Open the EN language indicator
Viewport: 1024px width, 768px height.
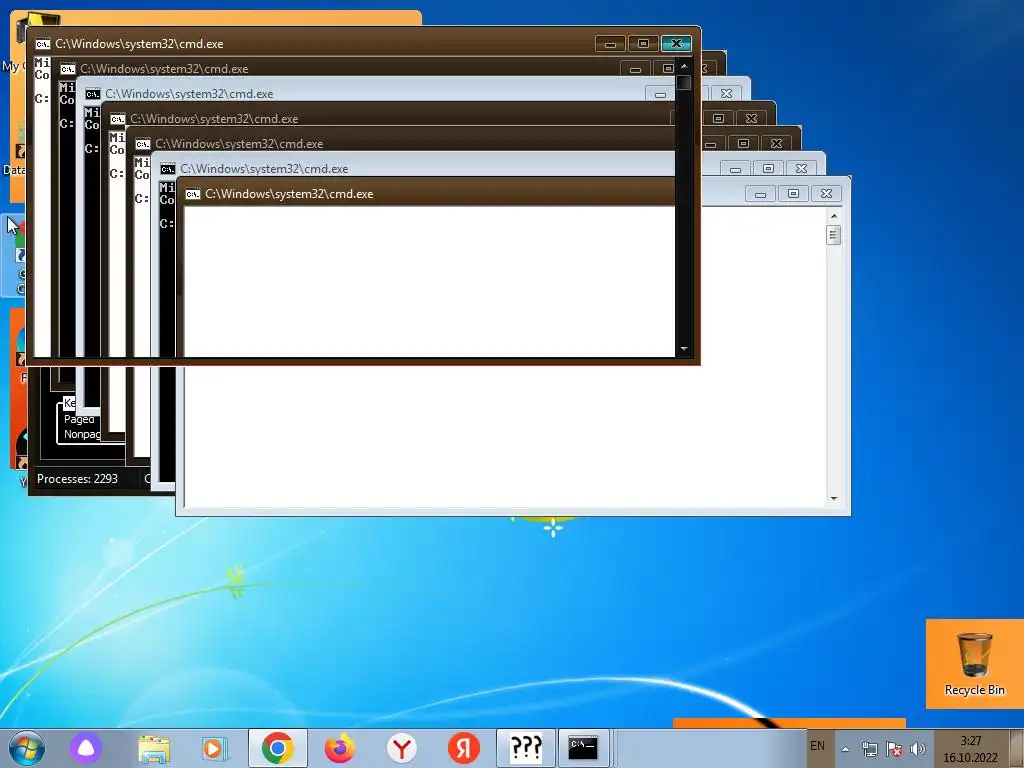pos(817,746)
